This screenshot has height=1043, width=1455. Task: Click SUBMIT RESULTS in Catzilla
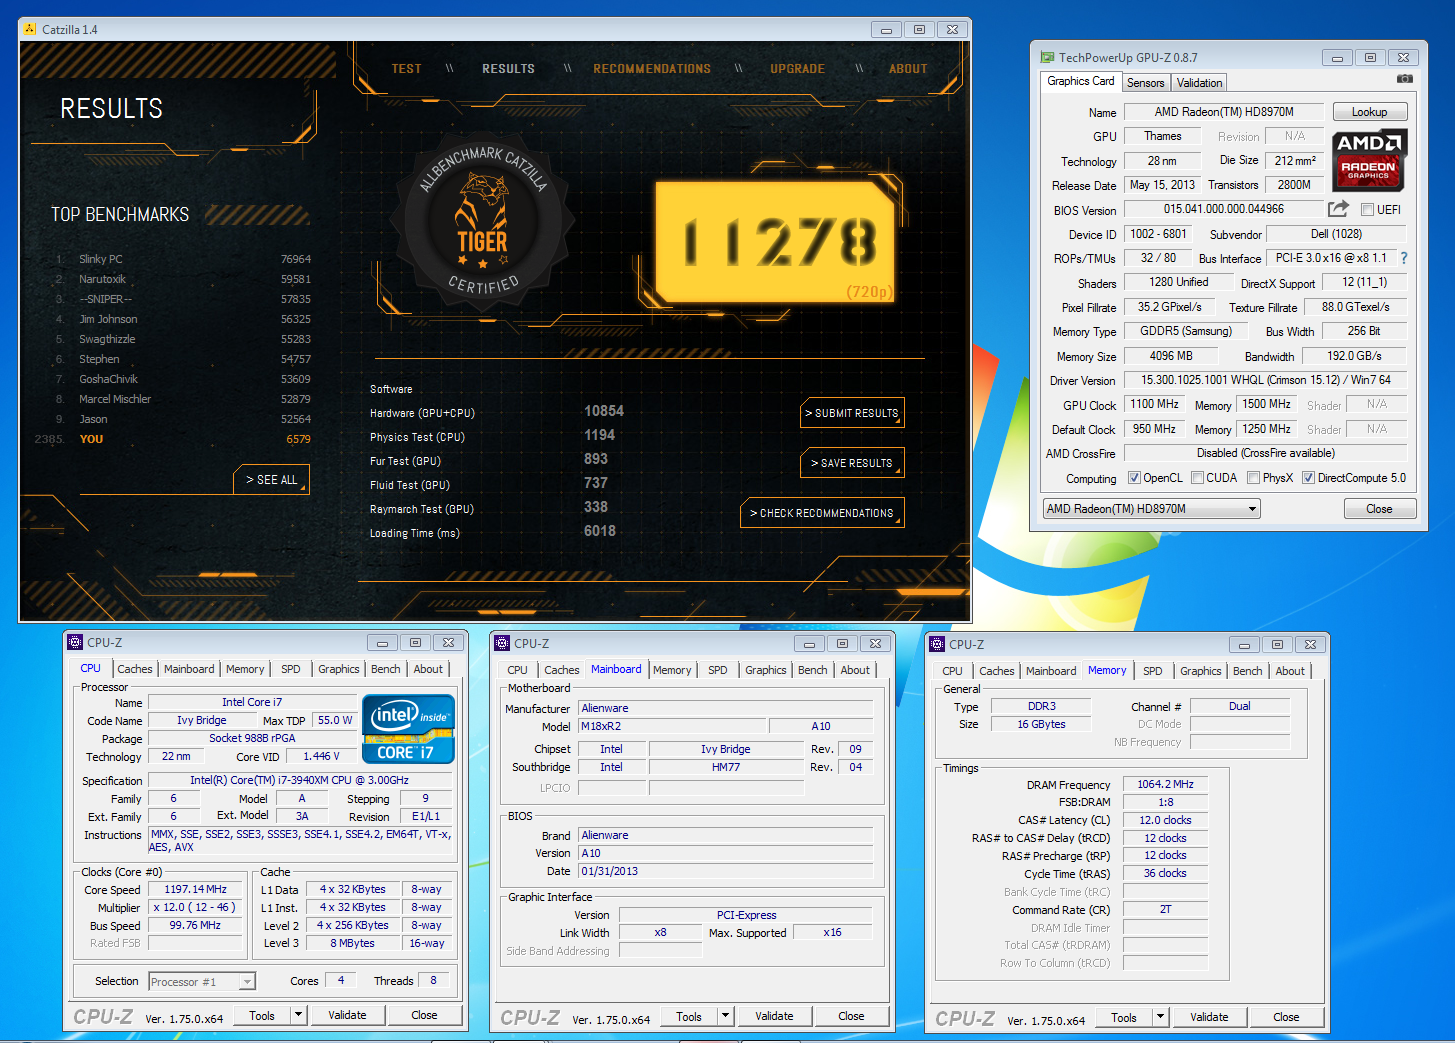[852, 413]
